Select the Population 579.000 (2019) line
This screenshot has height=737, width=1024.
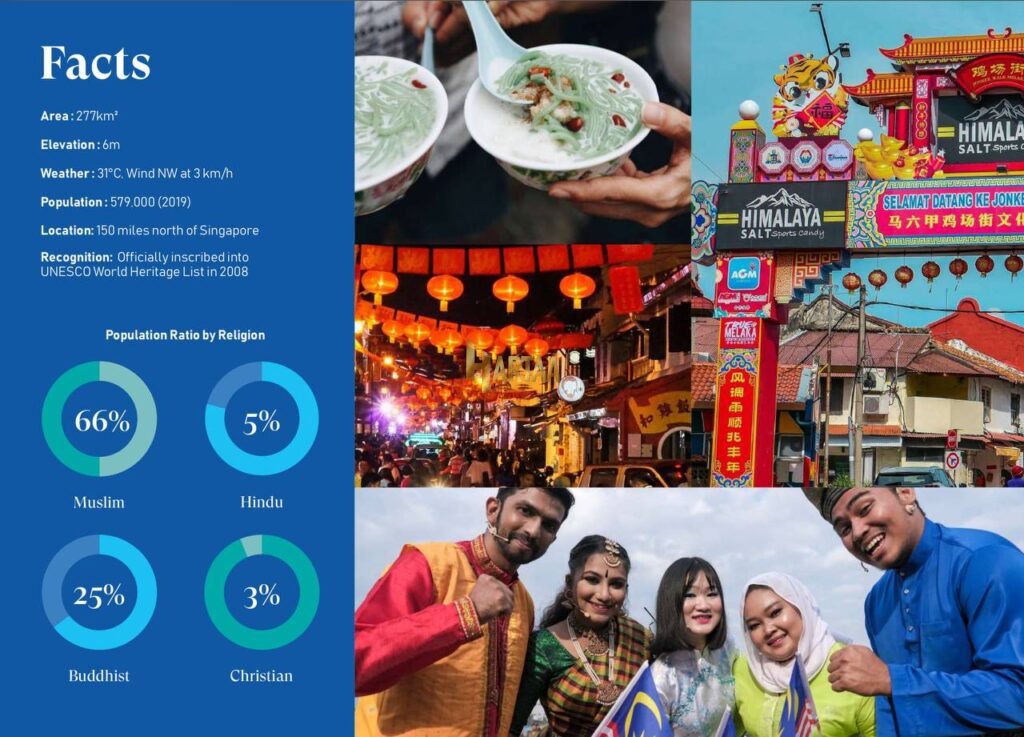coord(116,202)
